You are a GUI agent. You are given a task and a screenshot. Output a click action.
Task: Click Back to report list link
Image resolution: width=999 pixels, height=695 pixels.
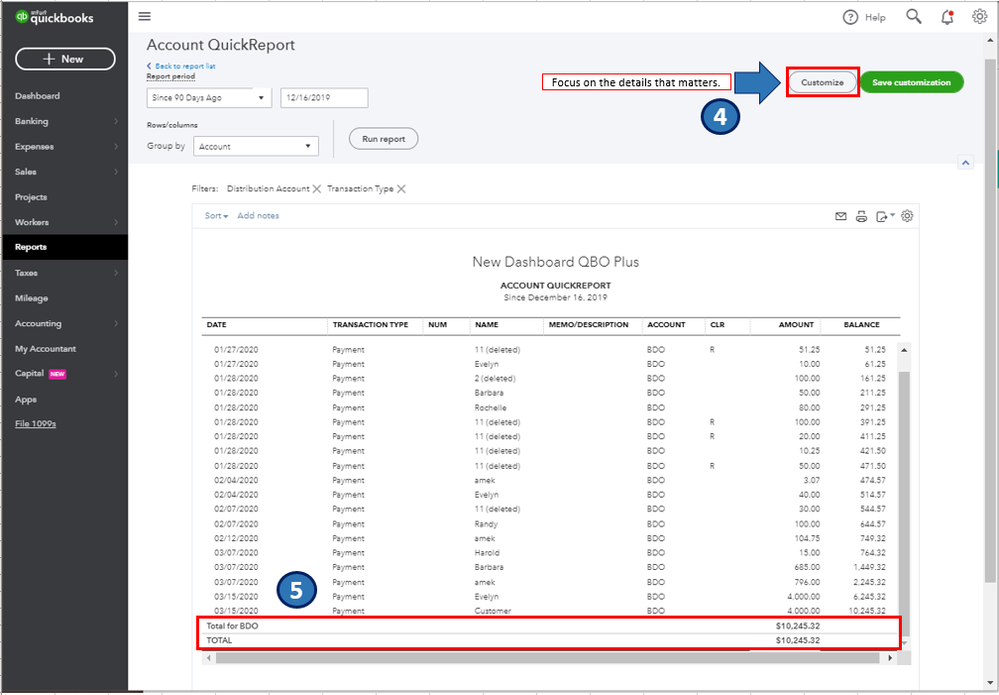coord(184,66)
